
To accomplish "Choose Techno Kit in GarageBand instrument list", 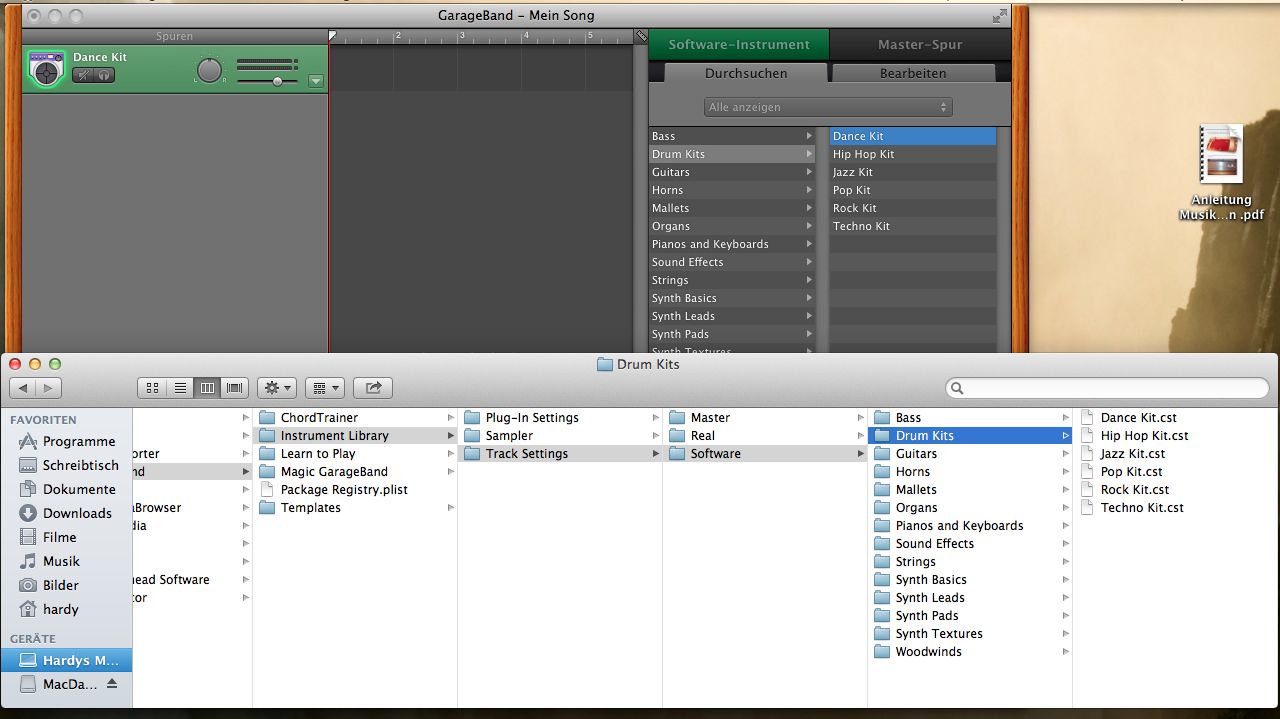I will tap(913, 226).
